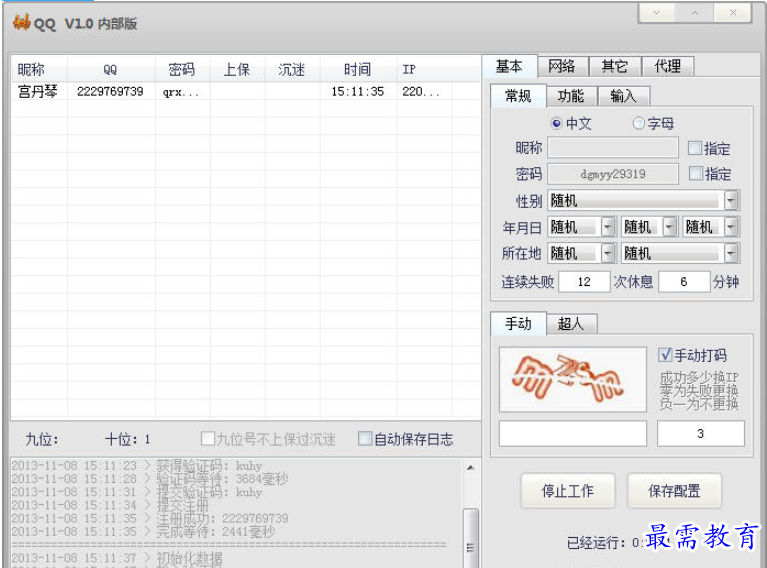Enable 指定 checkbox beside 密码 field

(695, 173)
